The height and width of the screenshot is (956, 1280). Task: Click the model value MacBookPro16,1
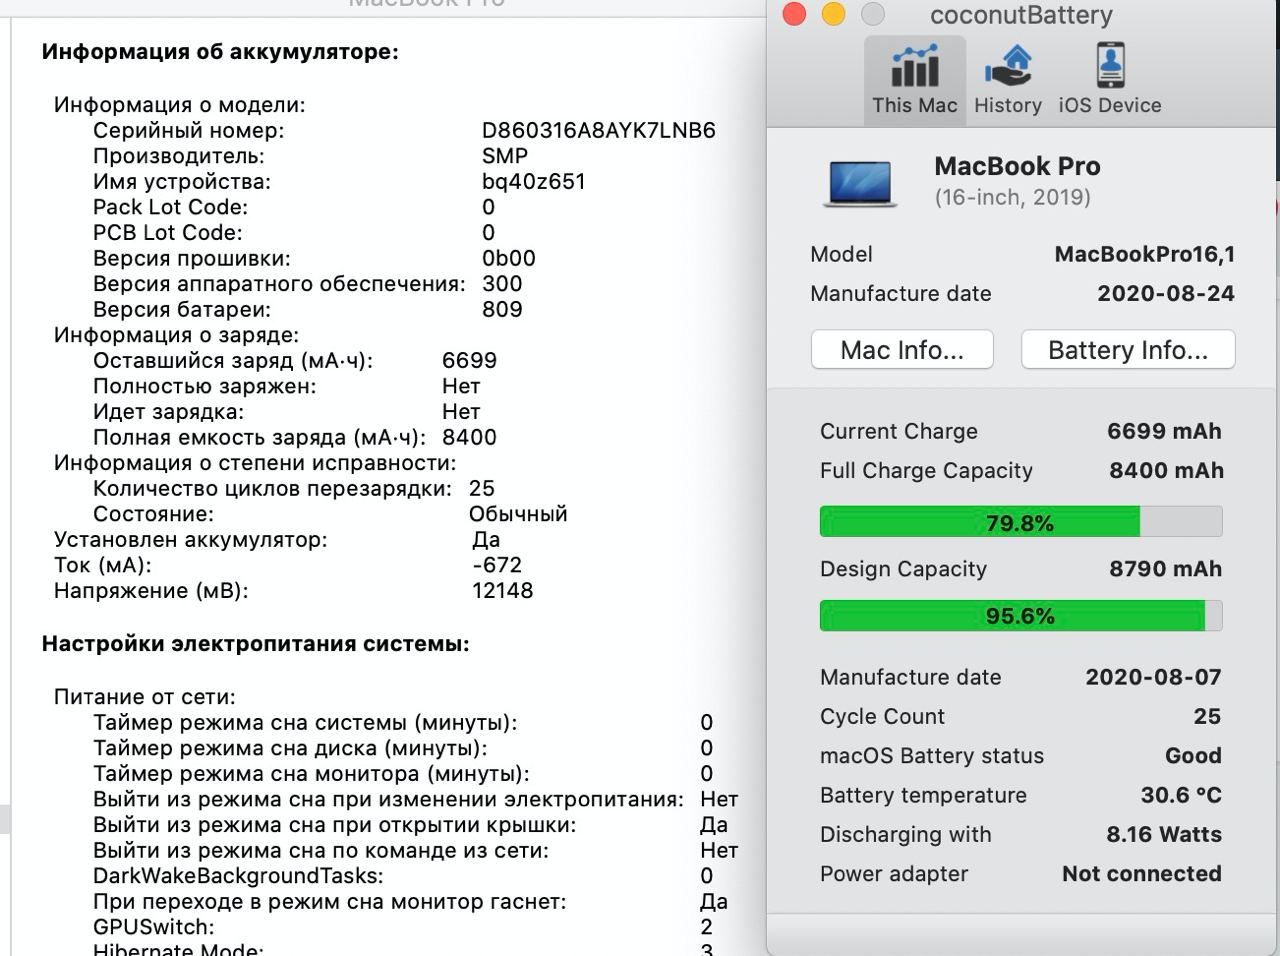1145,254
